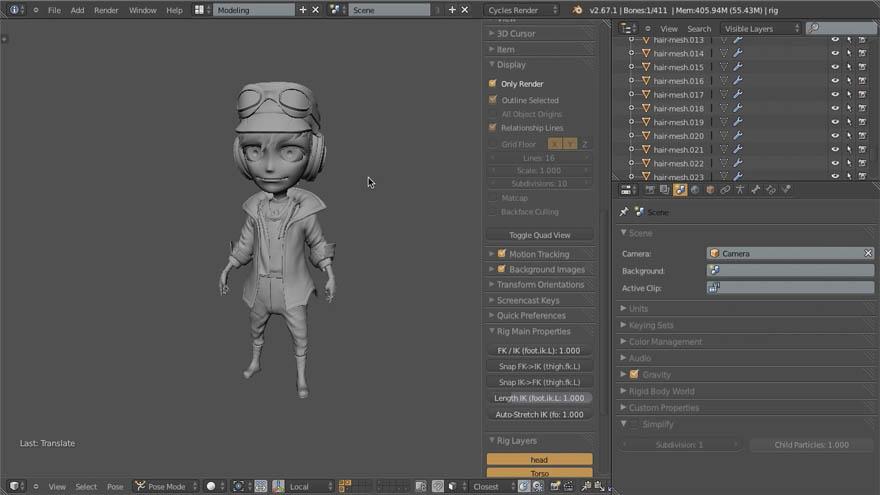This screenshot has width=880, height=495.
Task: Click Snap IK->FK (thigh.fk.L) button
Action: (539, 382)
